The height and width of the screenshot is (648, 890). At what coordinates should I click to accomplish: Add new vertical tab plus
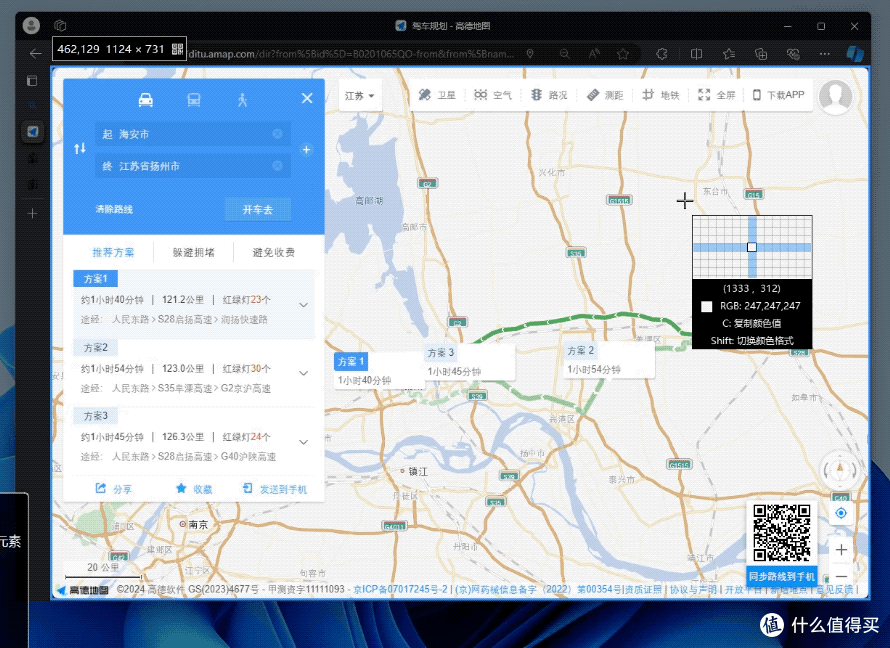point(32,213)
